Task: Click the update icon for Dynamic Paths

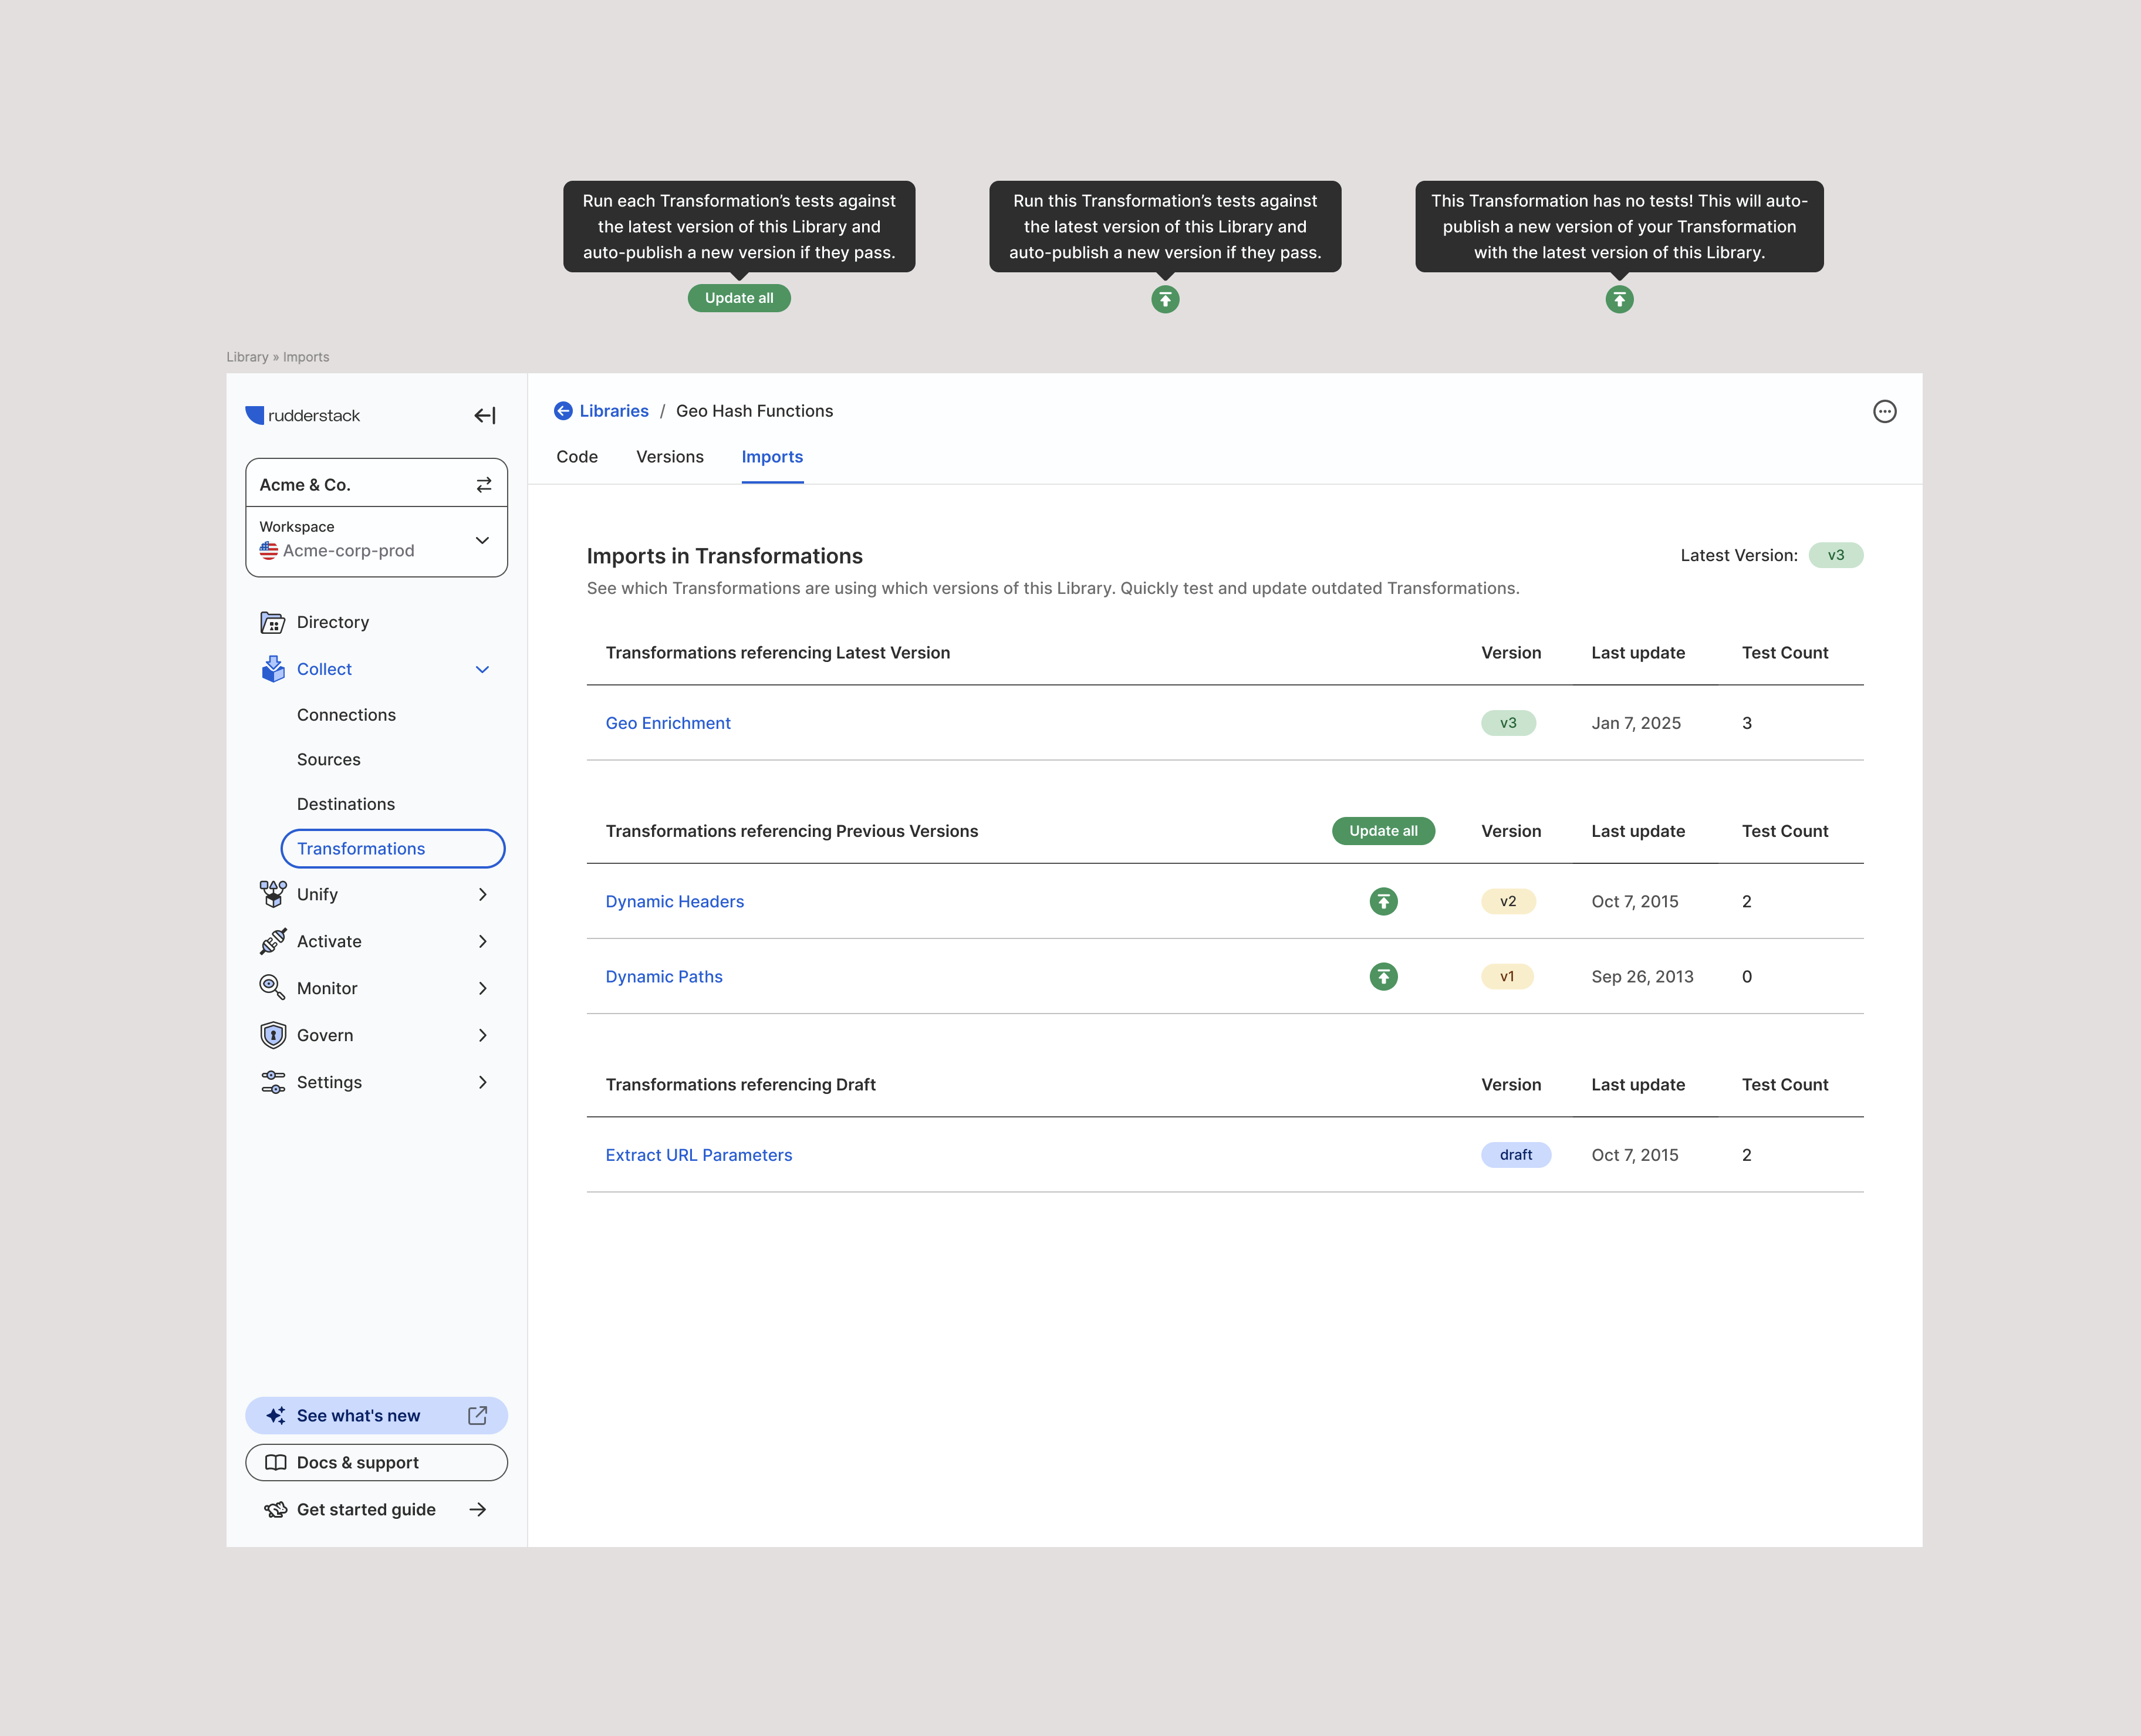Action: (x=1383, y=976)
